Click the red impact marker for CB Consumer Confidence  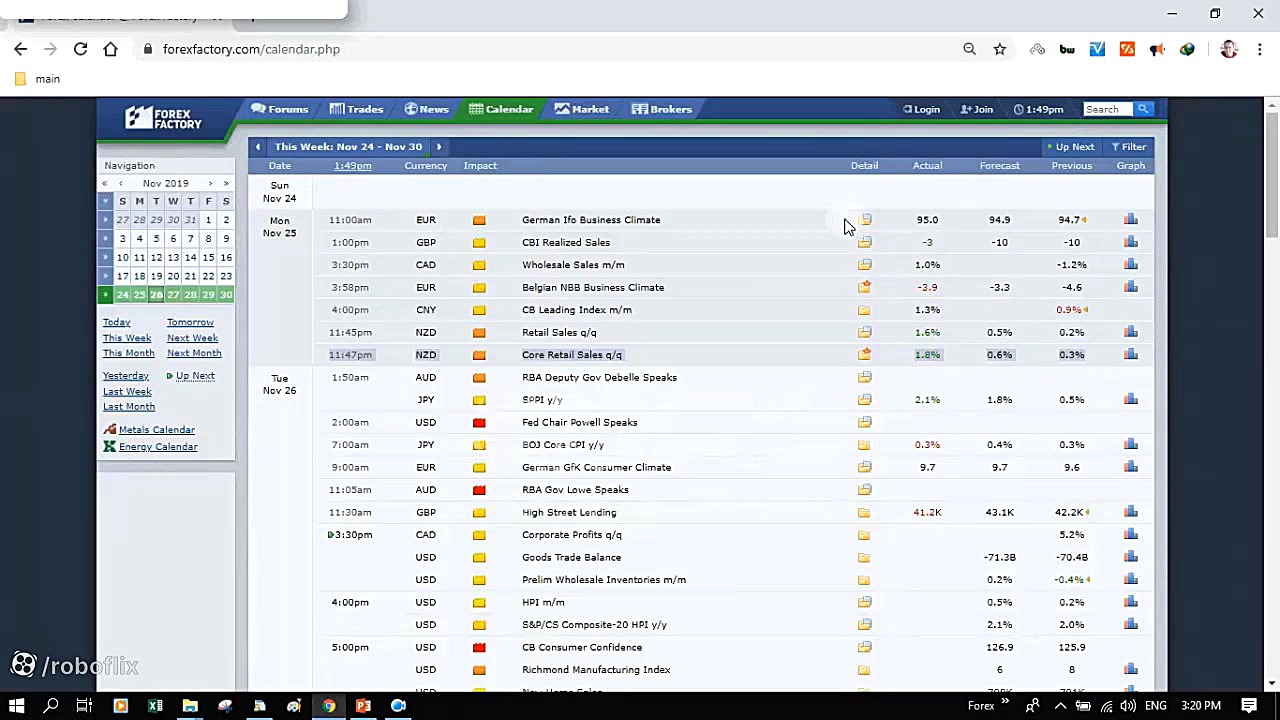click(479, 647)
